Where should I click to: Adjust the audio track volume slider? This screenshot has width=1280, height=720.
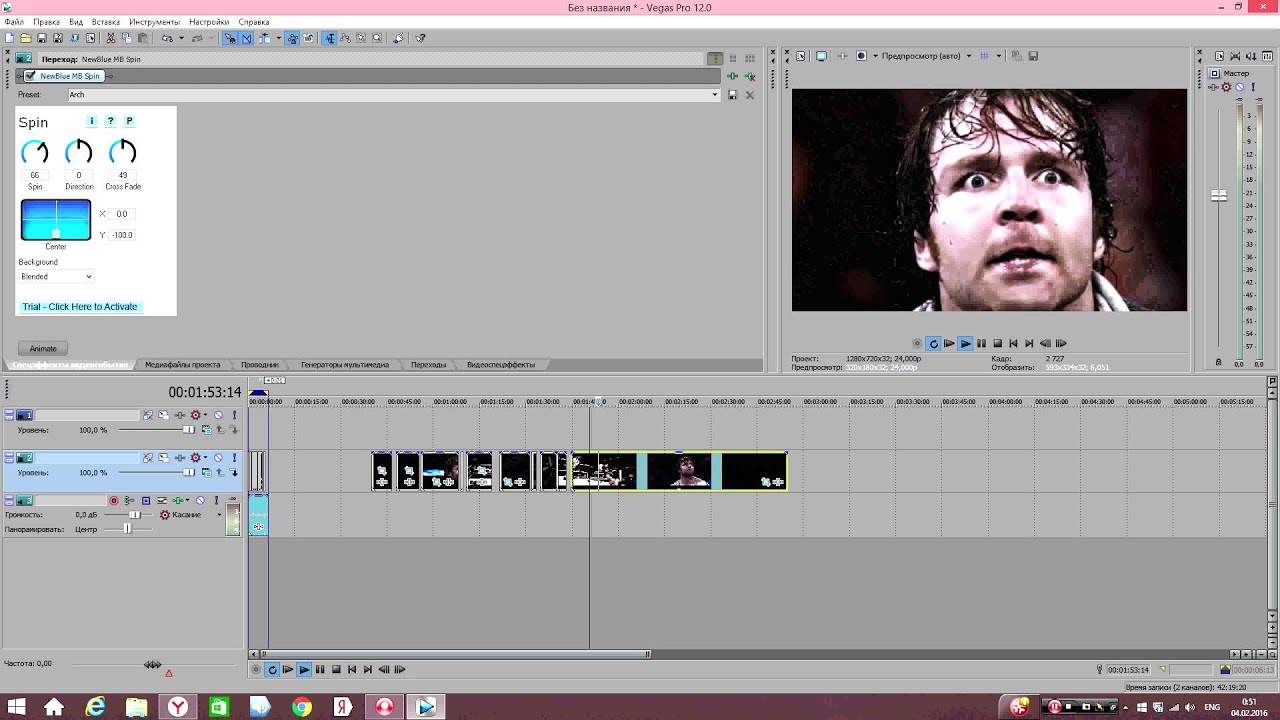[x=135, y=515]
